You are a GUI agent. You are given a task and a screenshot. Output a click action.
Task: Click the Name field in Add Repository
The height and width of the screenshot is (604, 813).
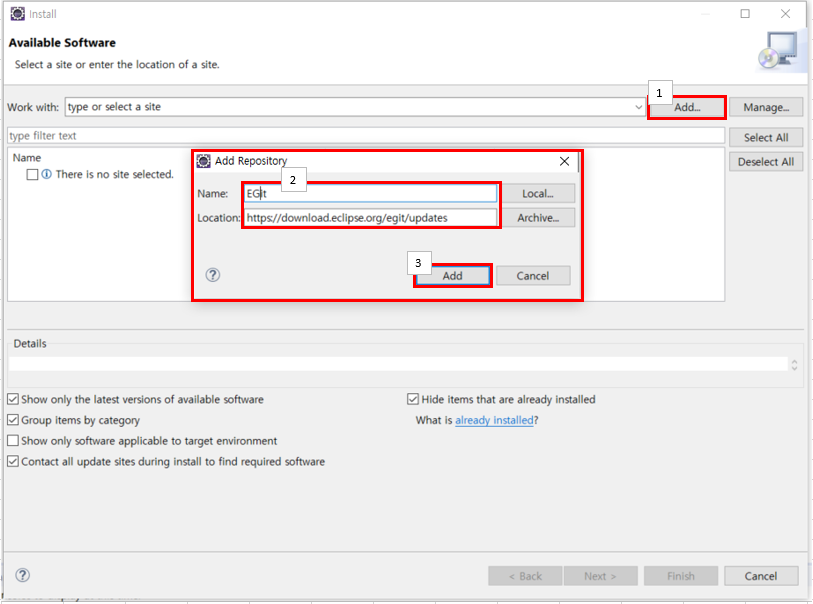(x=370, y=193)
